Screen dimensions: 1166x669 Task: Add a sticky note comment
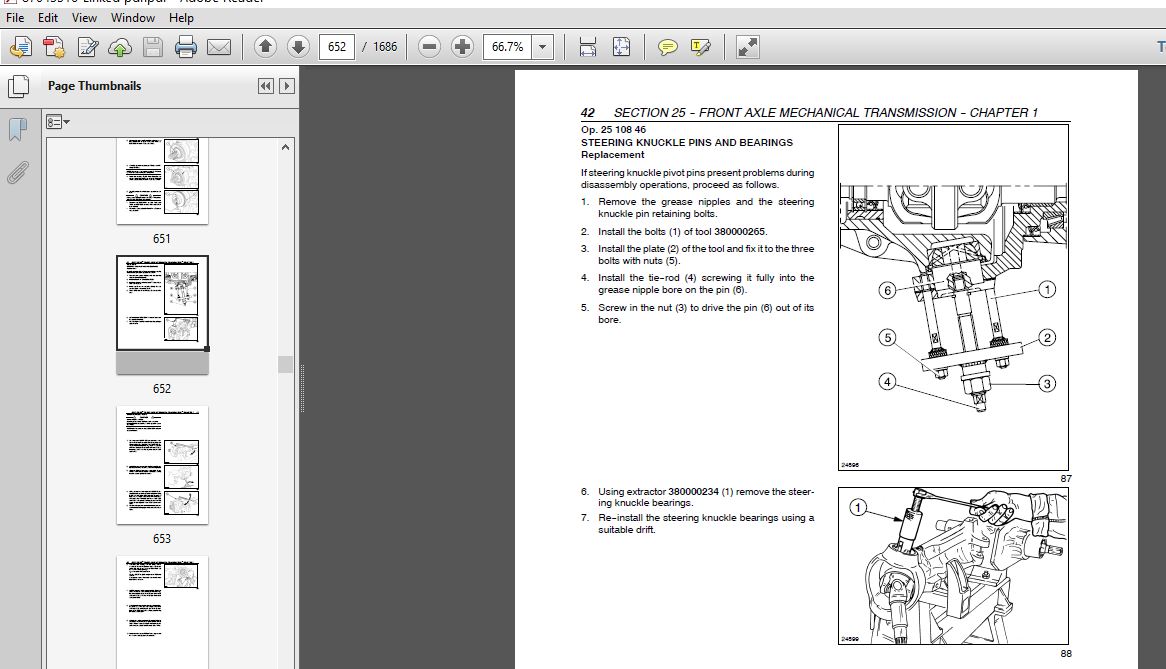(x=668, y=47)
